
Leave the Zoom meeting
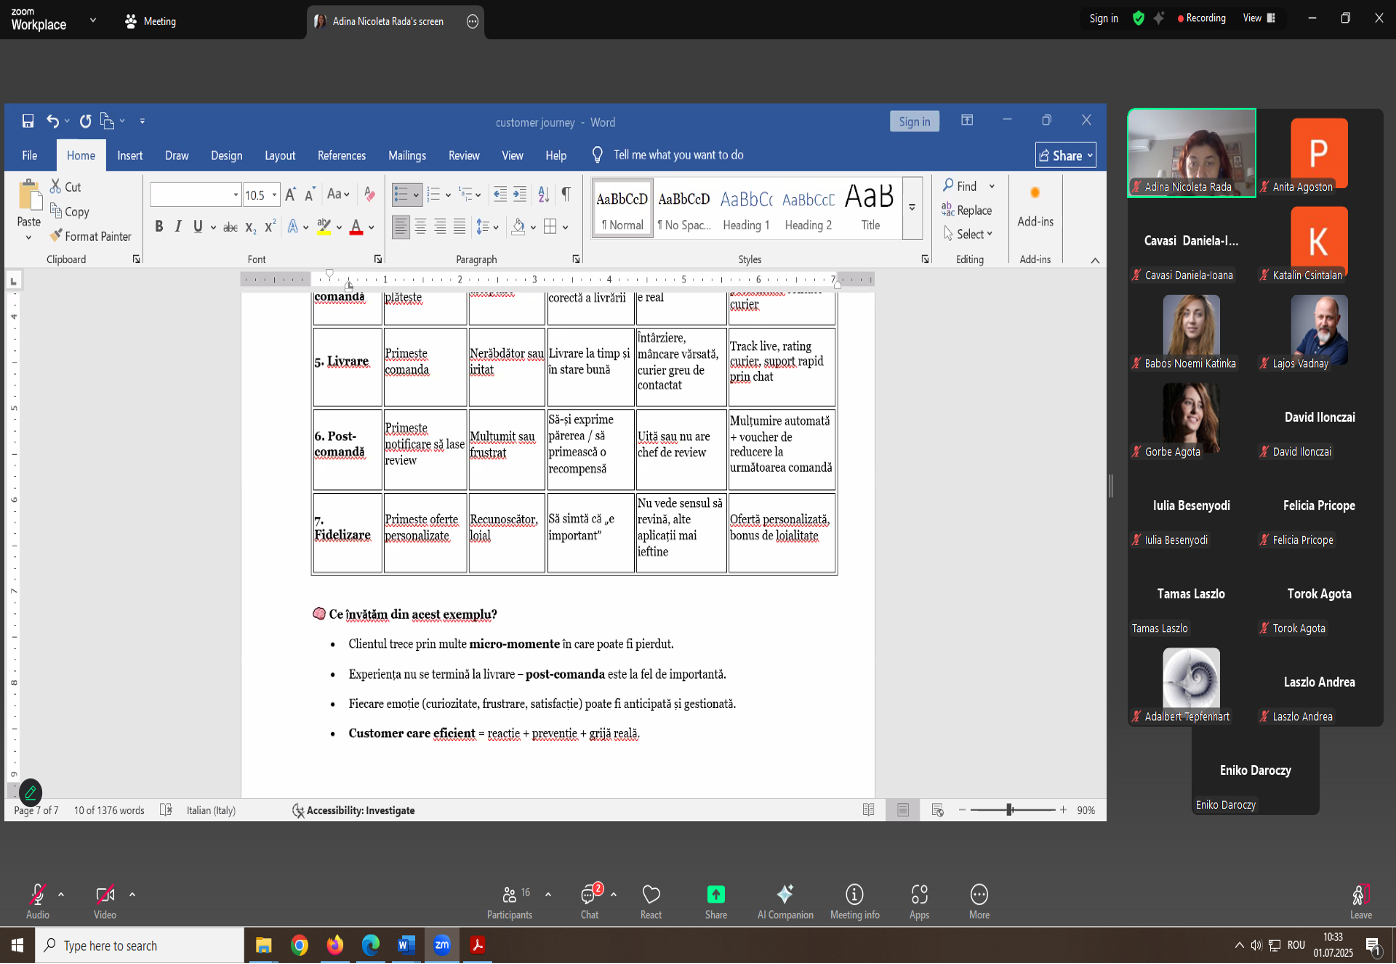pyautogui.click(x=1361, y=901)
